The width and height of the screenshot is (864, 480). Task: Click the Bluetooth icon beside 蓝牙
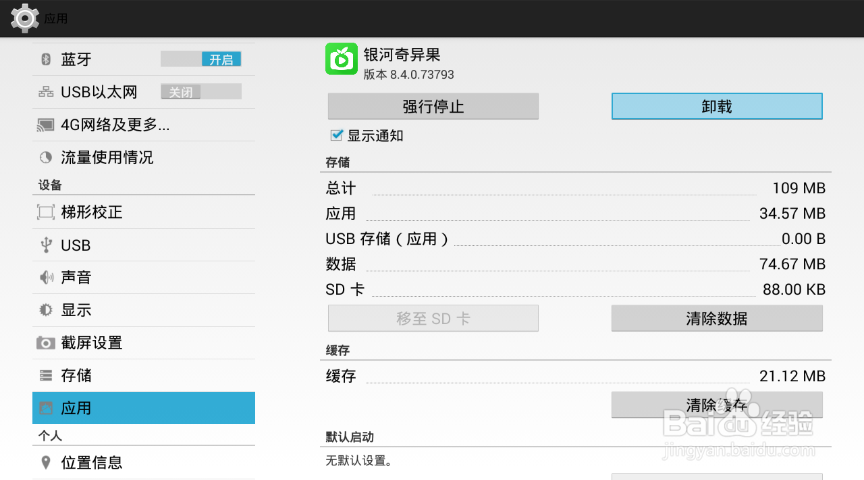point(46,59)
